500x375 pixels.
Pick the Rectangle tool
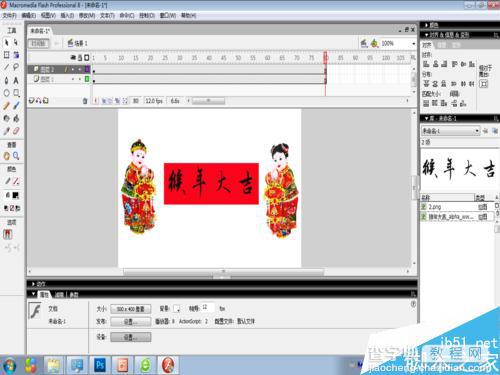[16, 93]
